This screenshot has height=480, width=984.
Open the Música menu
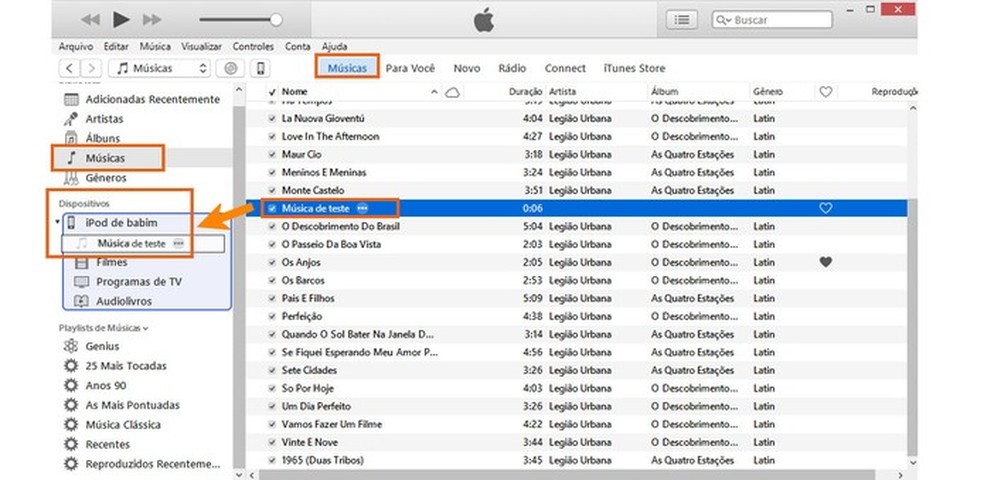pos(155,46)
